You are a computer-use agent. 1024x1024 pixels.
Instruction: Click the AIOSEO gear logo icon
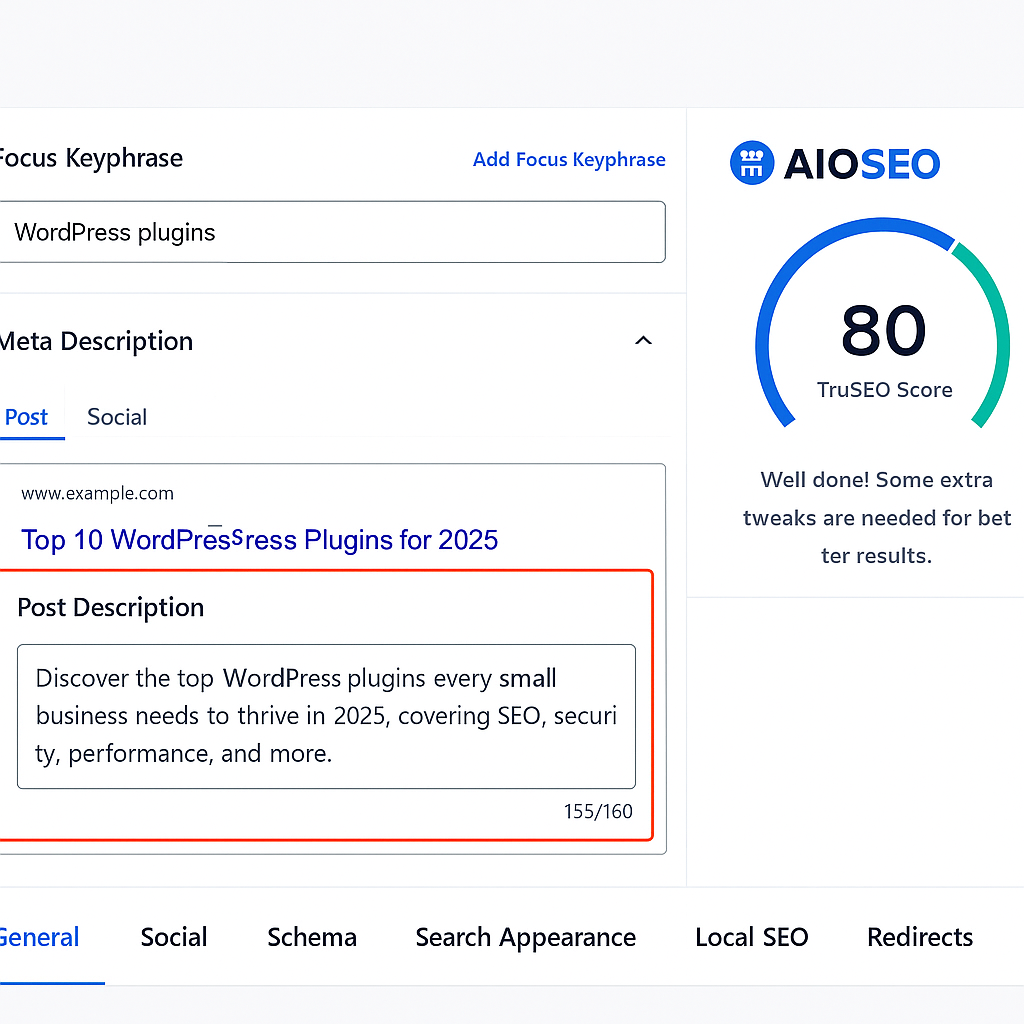[x=752, y=163]
